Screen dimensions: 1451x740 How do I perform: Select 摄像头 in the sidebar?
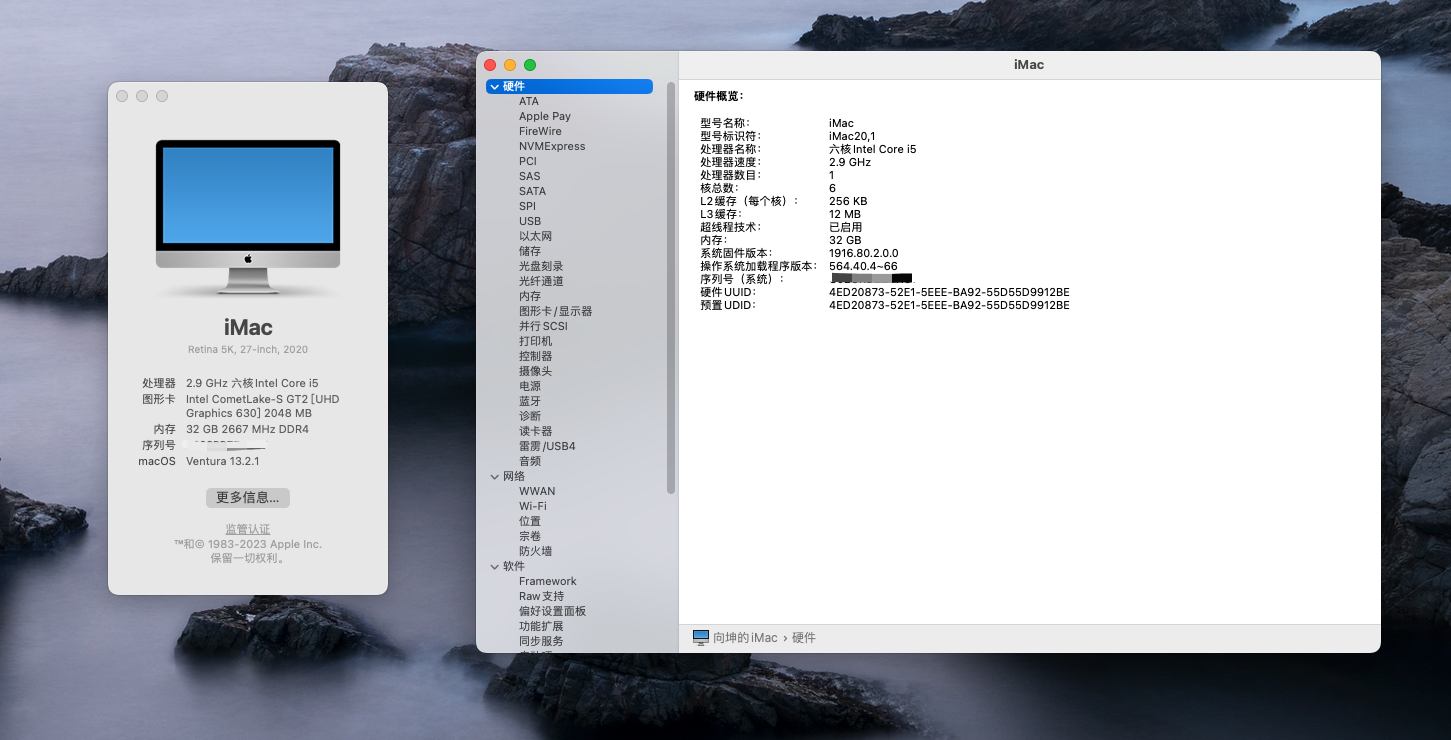(535, 371)
